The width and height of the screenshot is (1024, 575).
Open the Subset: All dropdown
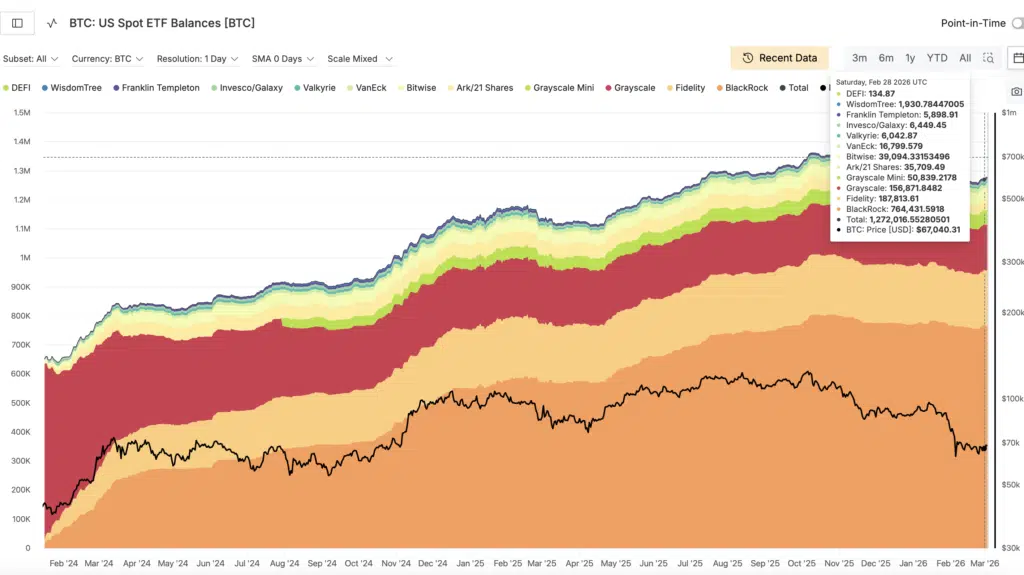pyautogui.click(x=31, y=59)
